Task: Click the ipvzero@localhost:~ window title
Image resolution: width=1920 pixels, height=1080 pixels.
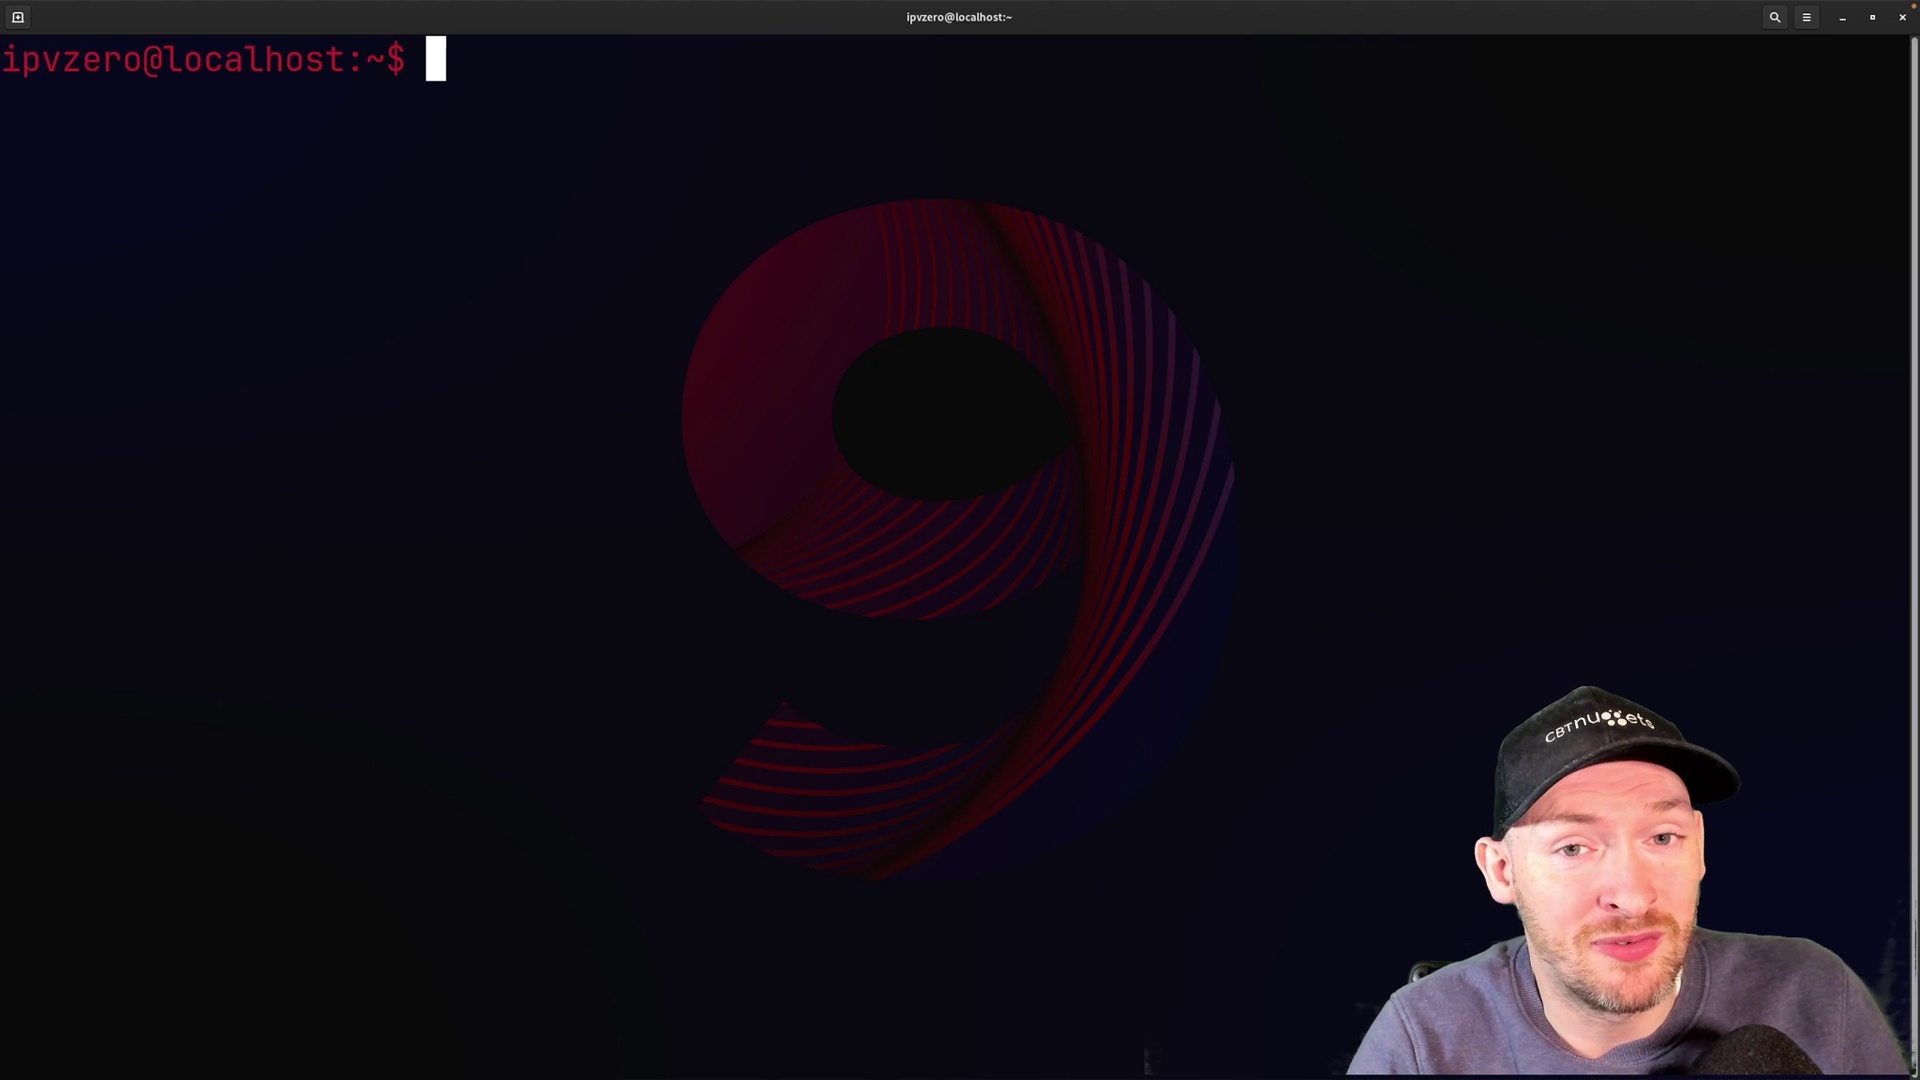Action: click(x=959, y=17)
